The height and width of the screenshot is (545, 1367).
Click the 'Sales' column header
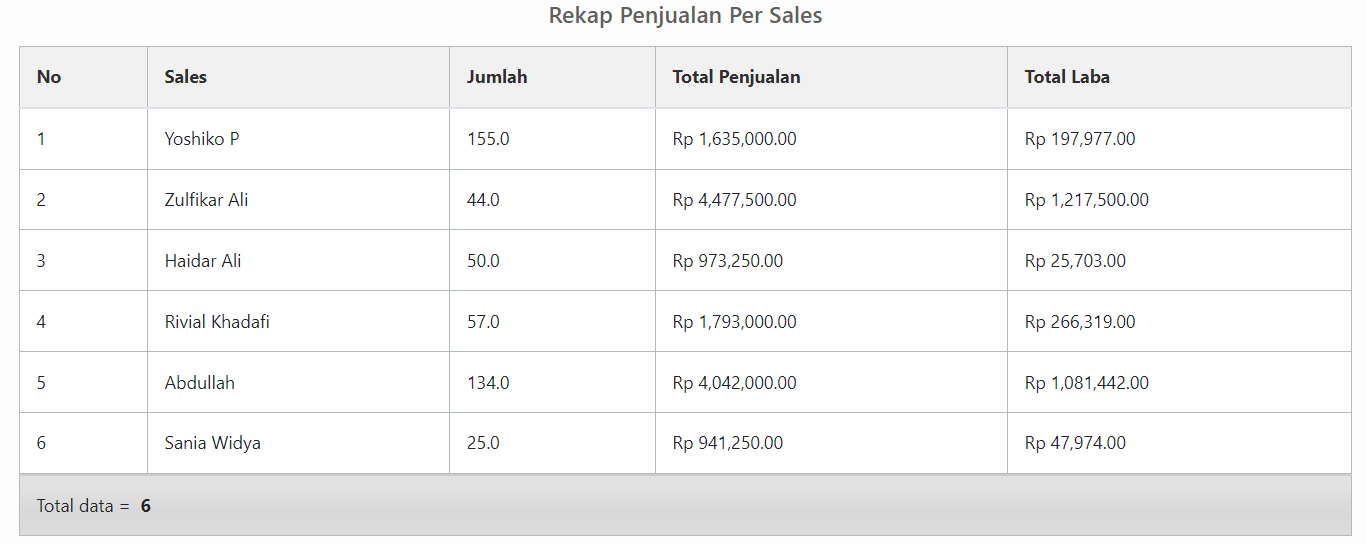point(186,77)
